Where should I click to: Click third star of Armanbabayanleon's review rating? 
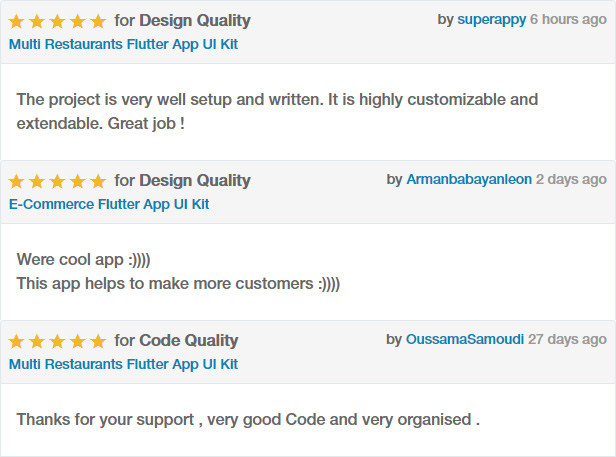click(x=57, y=181)
